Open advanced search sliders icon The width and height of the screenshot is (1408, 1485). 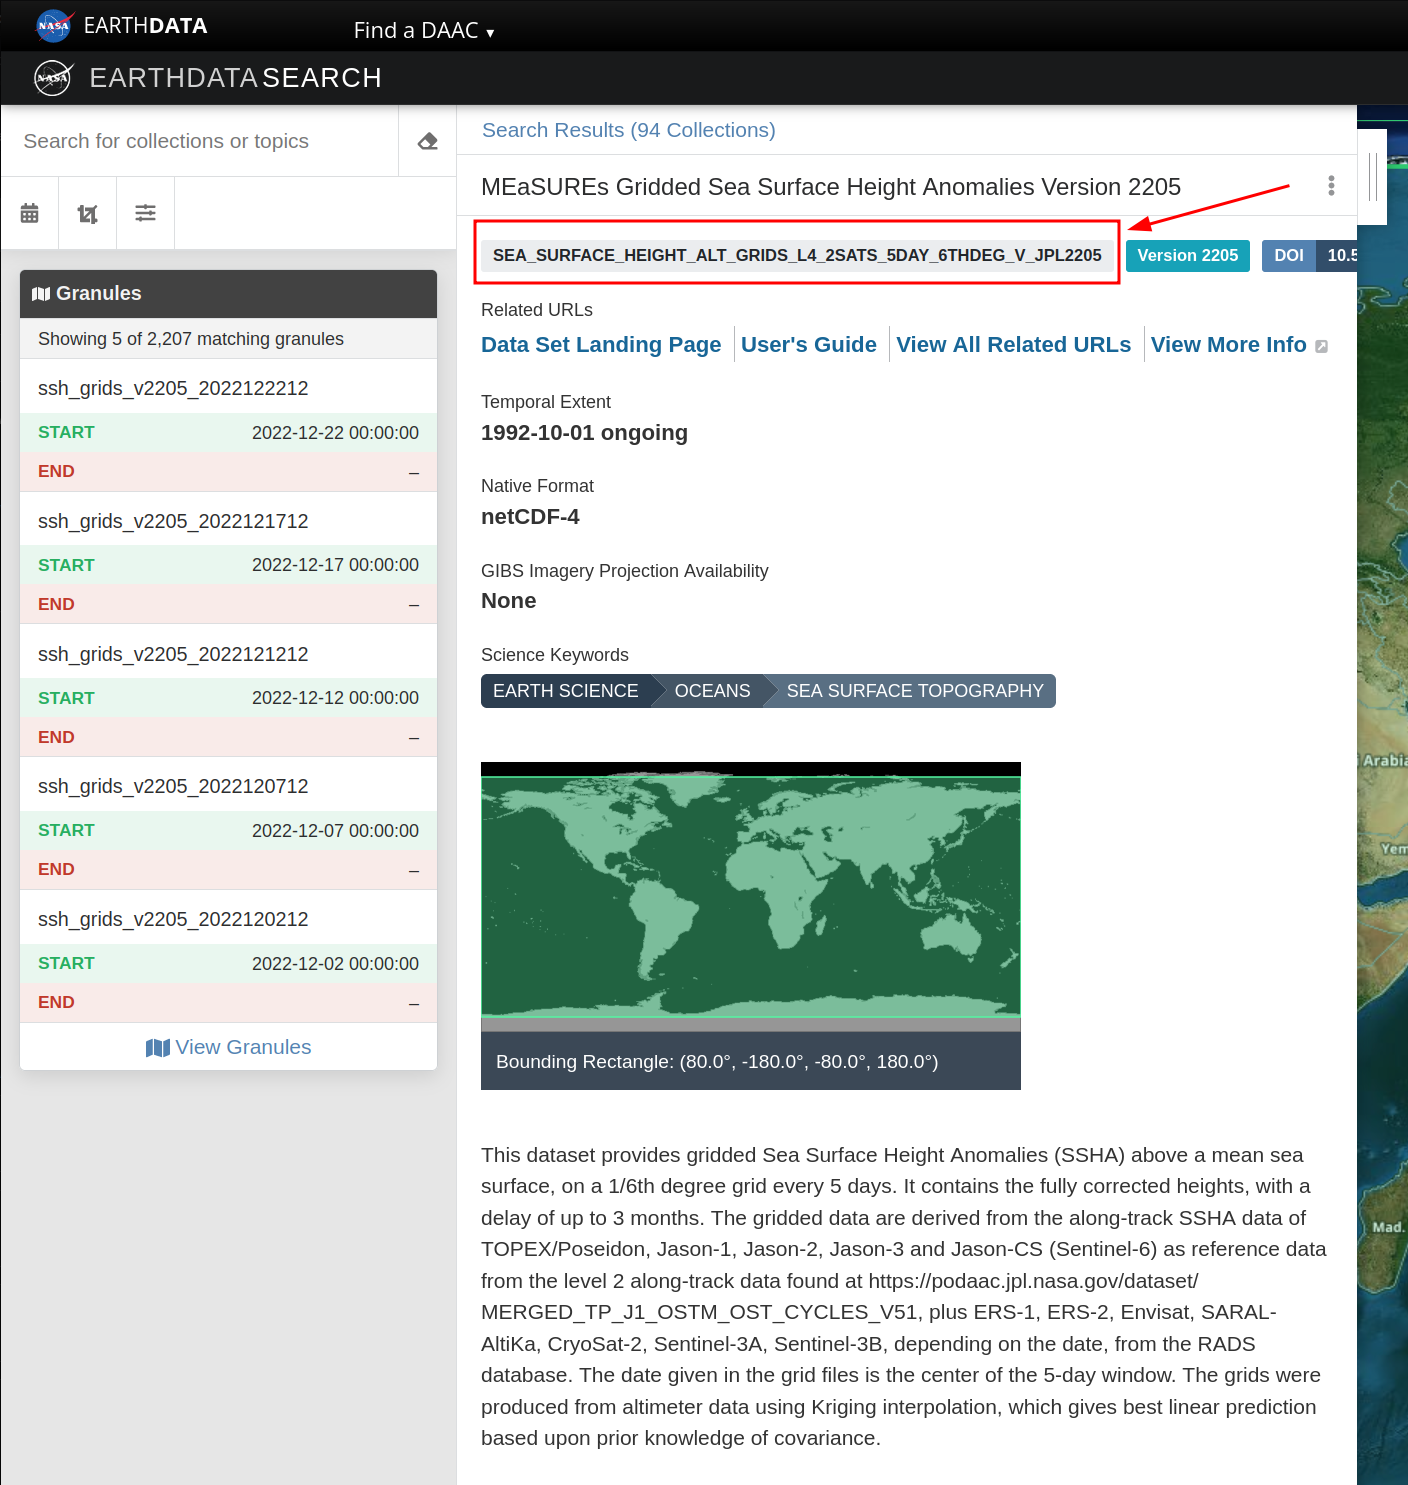146,213
